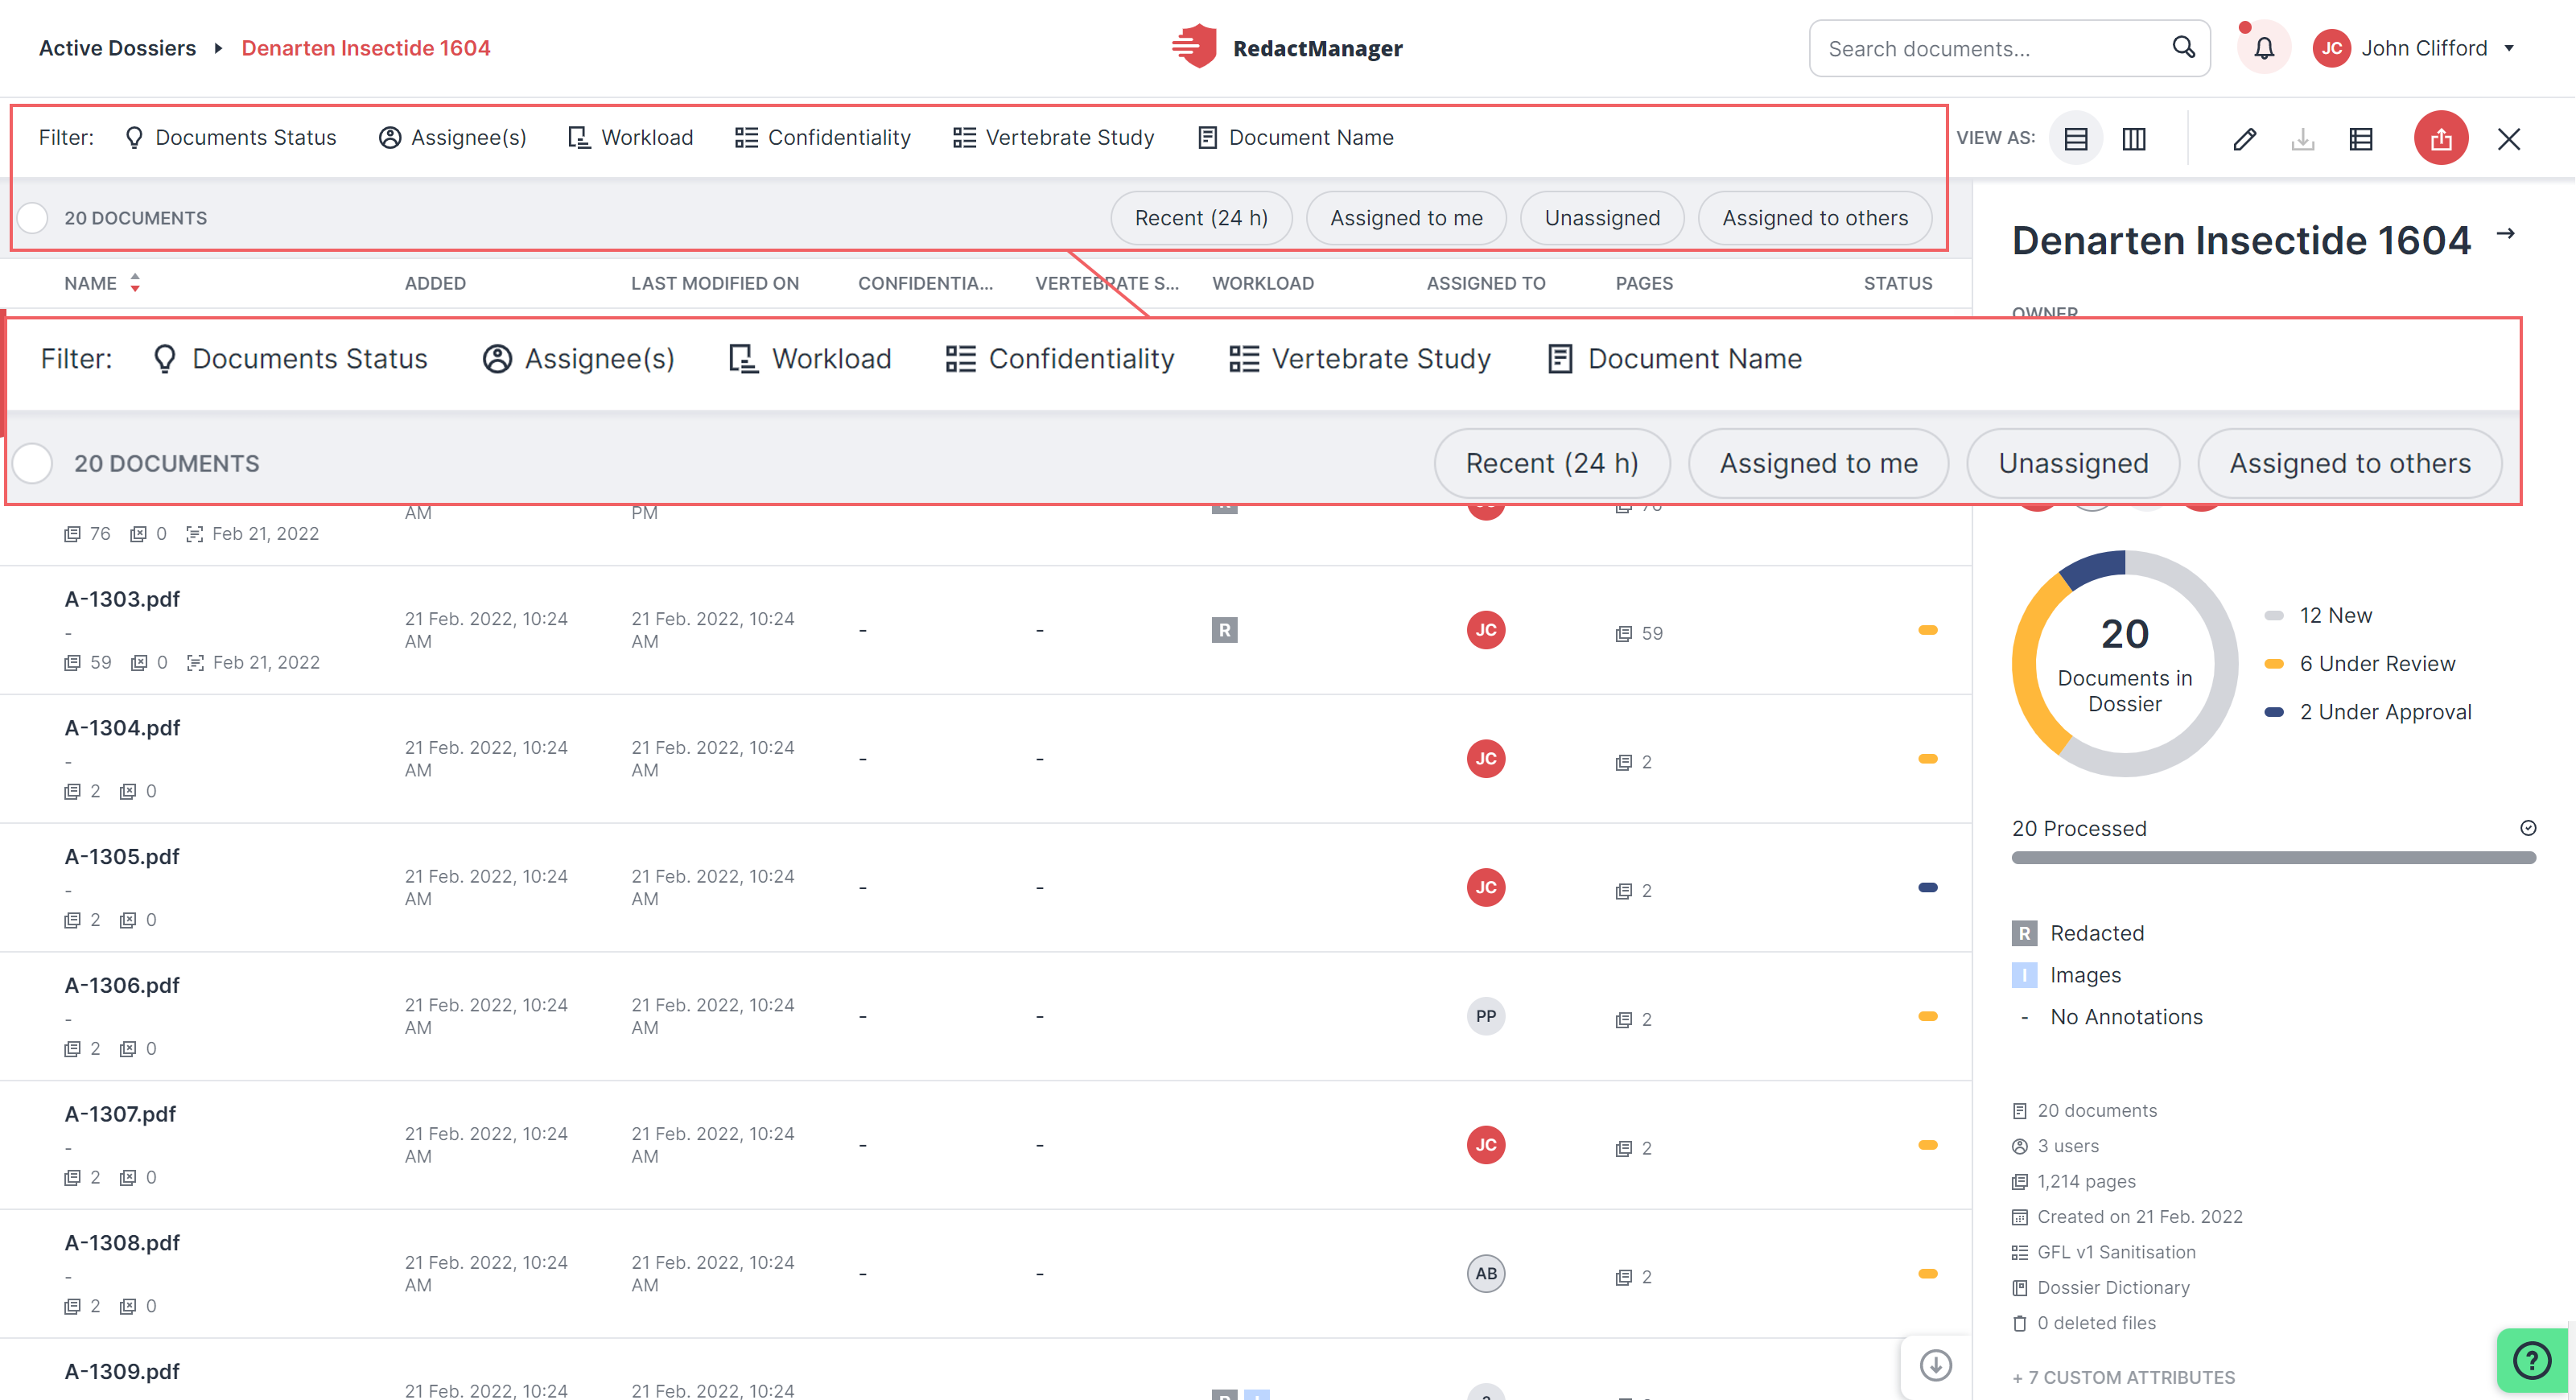Open document A-1305.pdf
Screen dimensions: 2576x1400
[122, 857]
